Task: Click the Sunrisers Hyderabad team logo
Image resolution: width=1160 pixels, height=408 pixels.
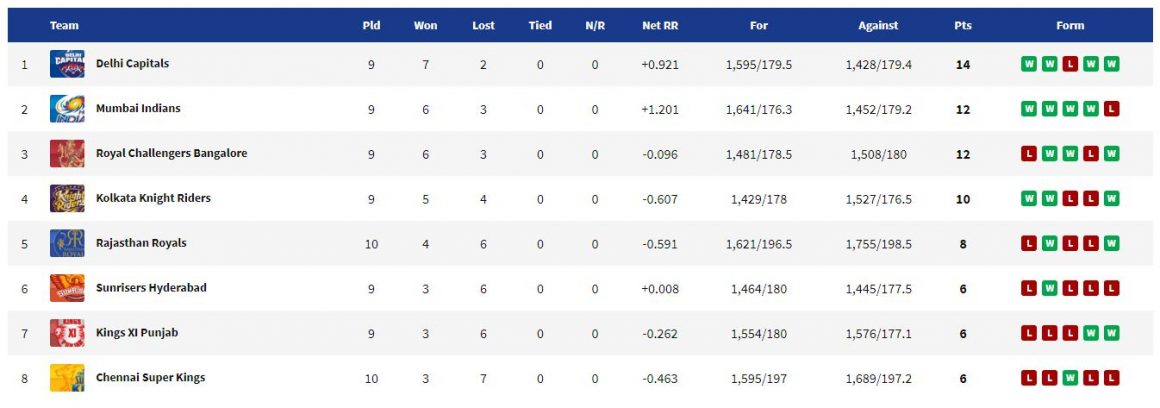Action: [67, 288]
